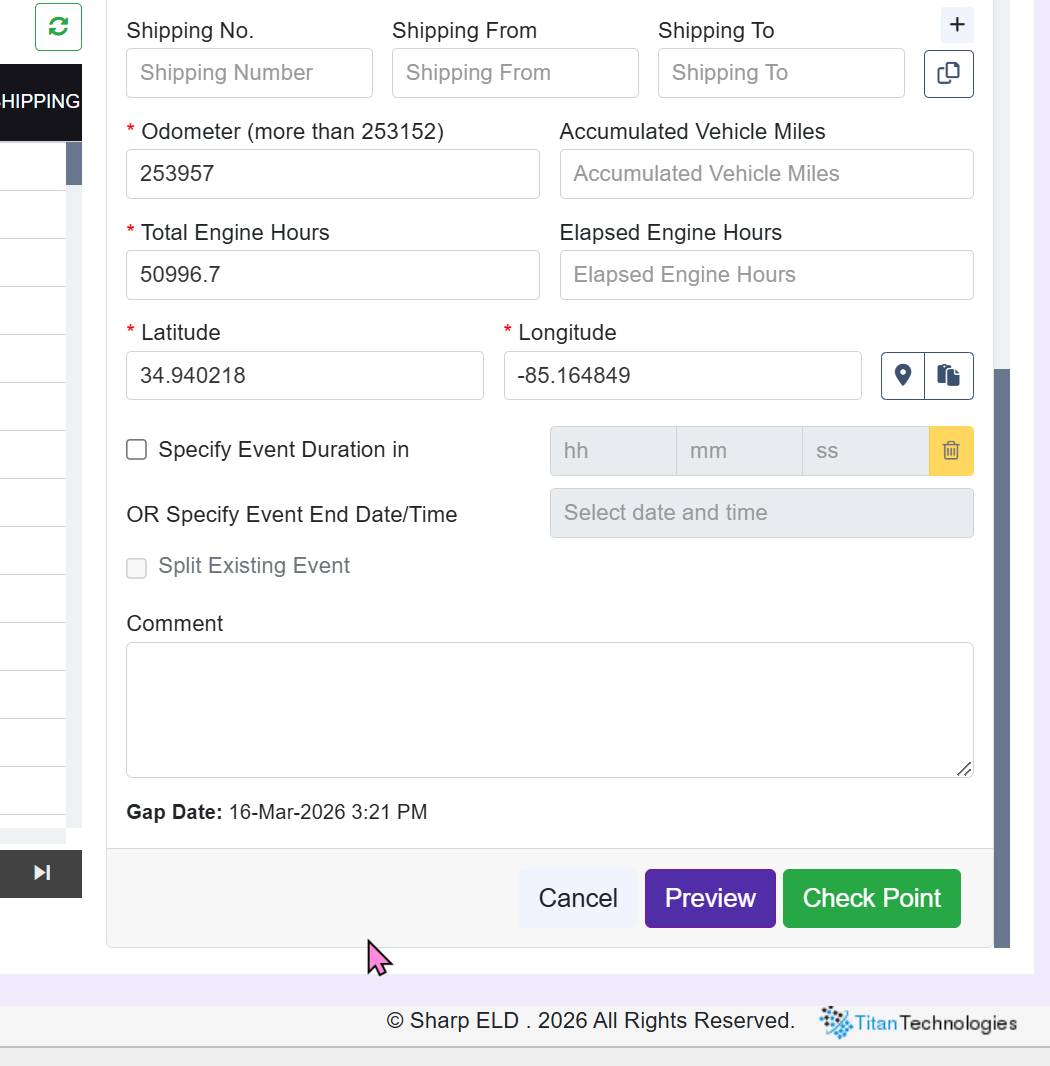
Task: Click the green Check Point button
Action: coord(872,898)
